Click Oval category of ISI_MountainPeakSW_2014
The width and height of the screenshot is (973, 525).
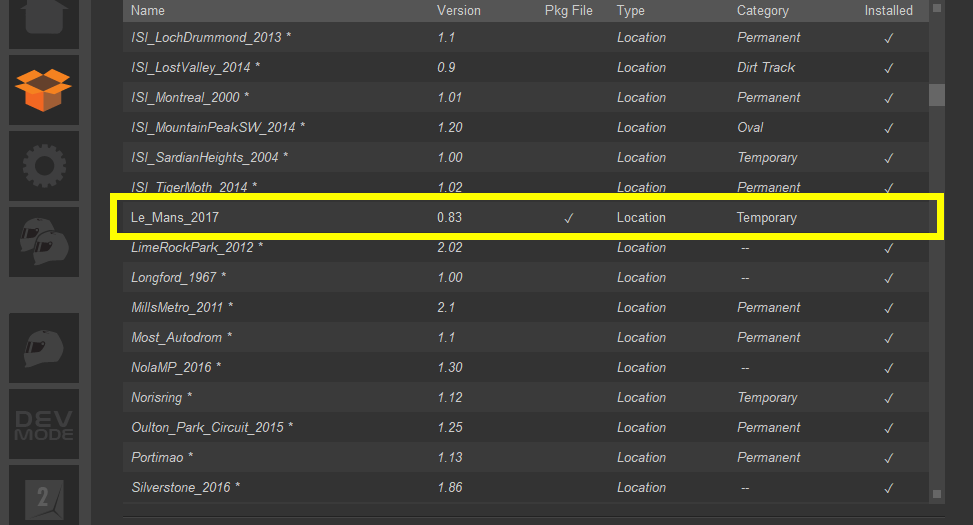(750, 127)
